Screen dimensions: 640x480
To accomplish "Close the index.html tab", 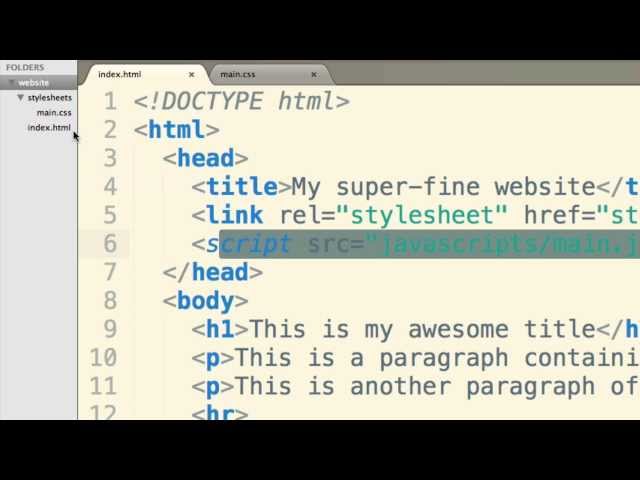I will [191, 75].
